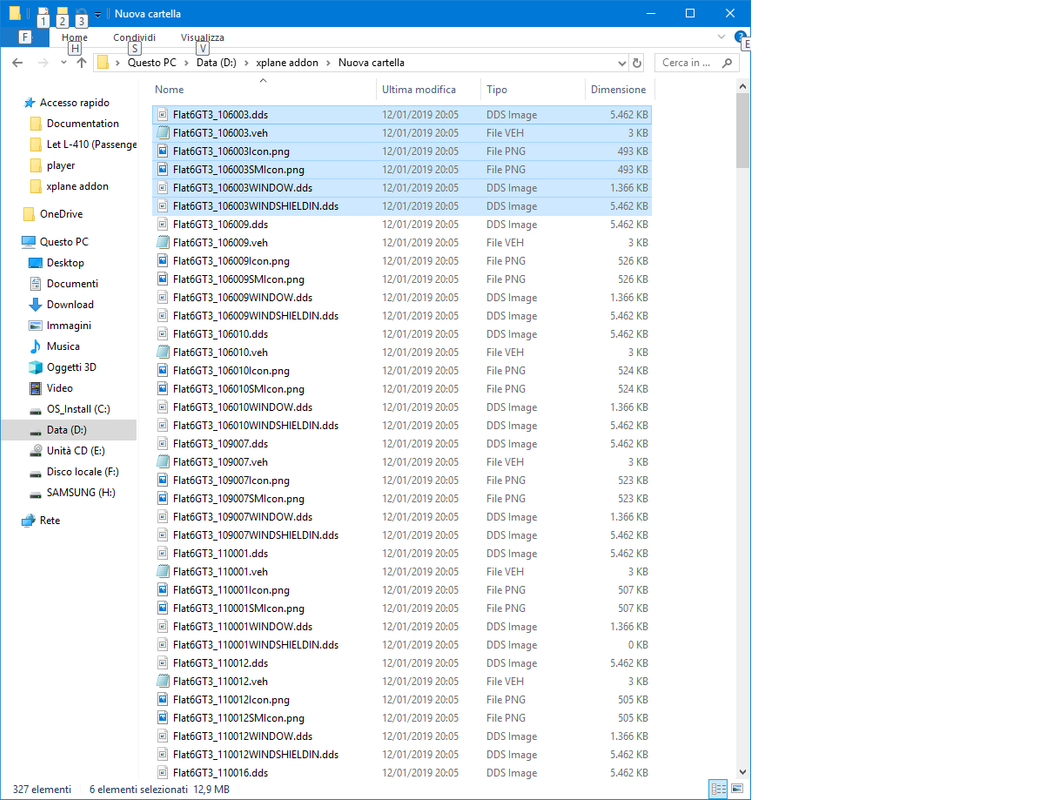Refresh the current folder view

pyautogui.click(x=637, y=62)
